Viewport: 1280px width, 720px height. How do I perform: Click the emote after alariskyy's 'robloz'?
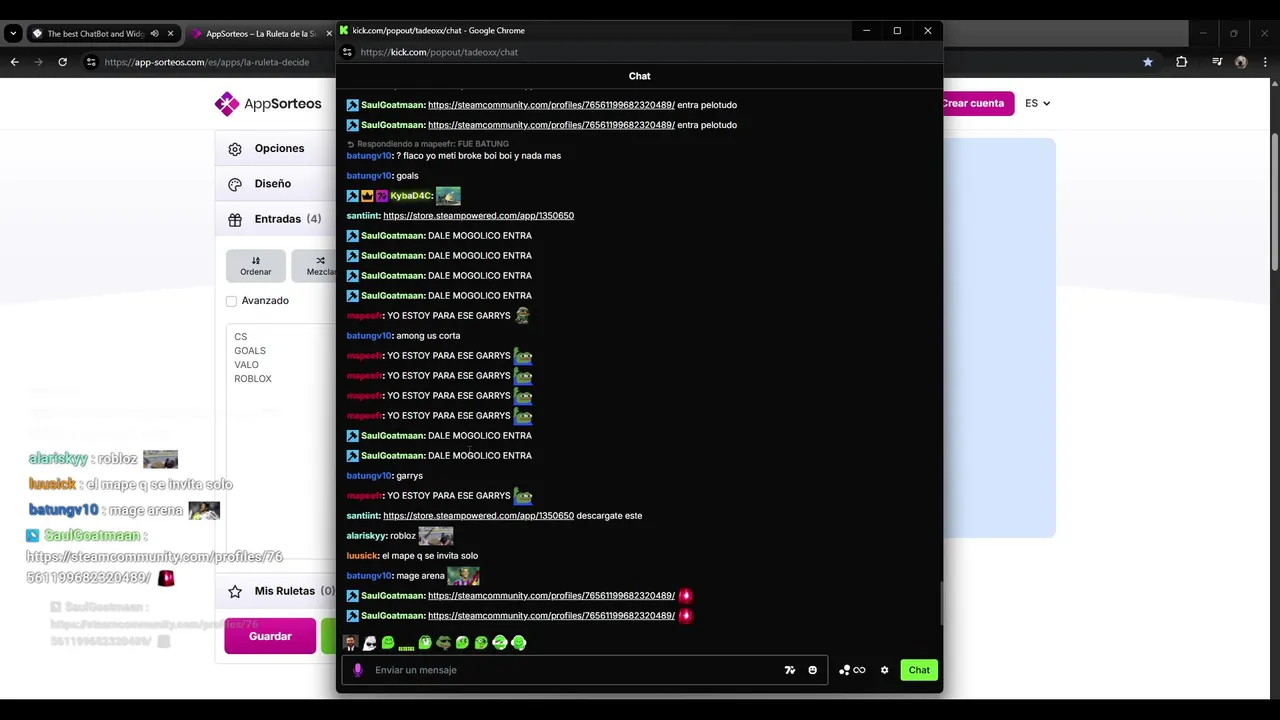(x=435, y=536)
